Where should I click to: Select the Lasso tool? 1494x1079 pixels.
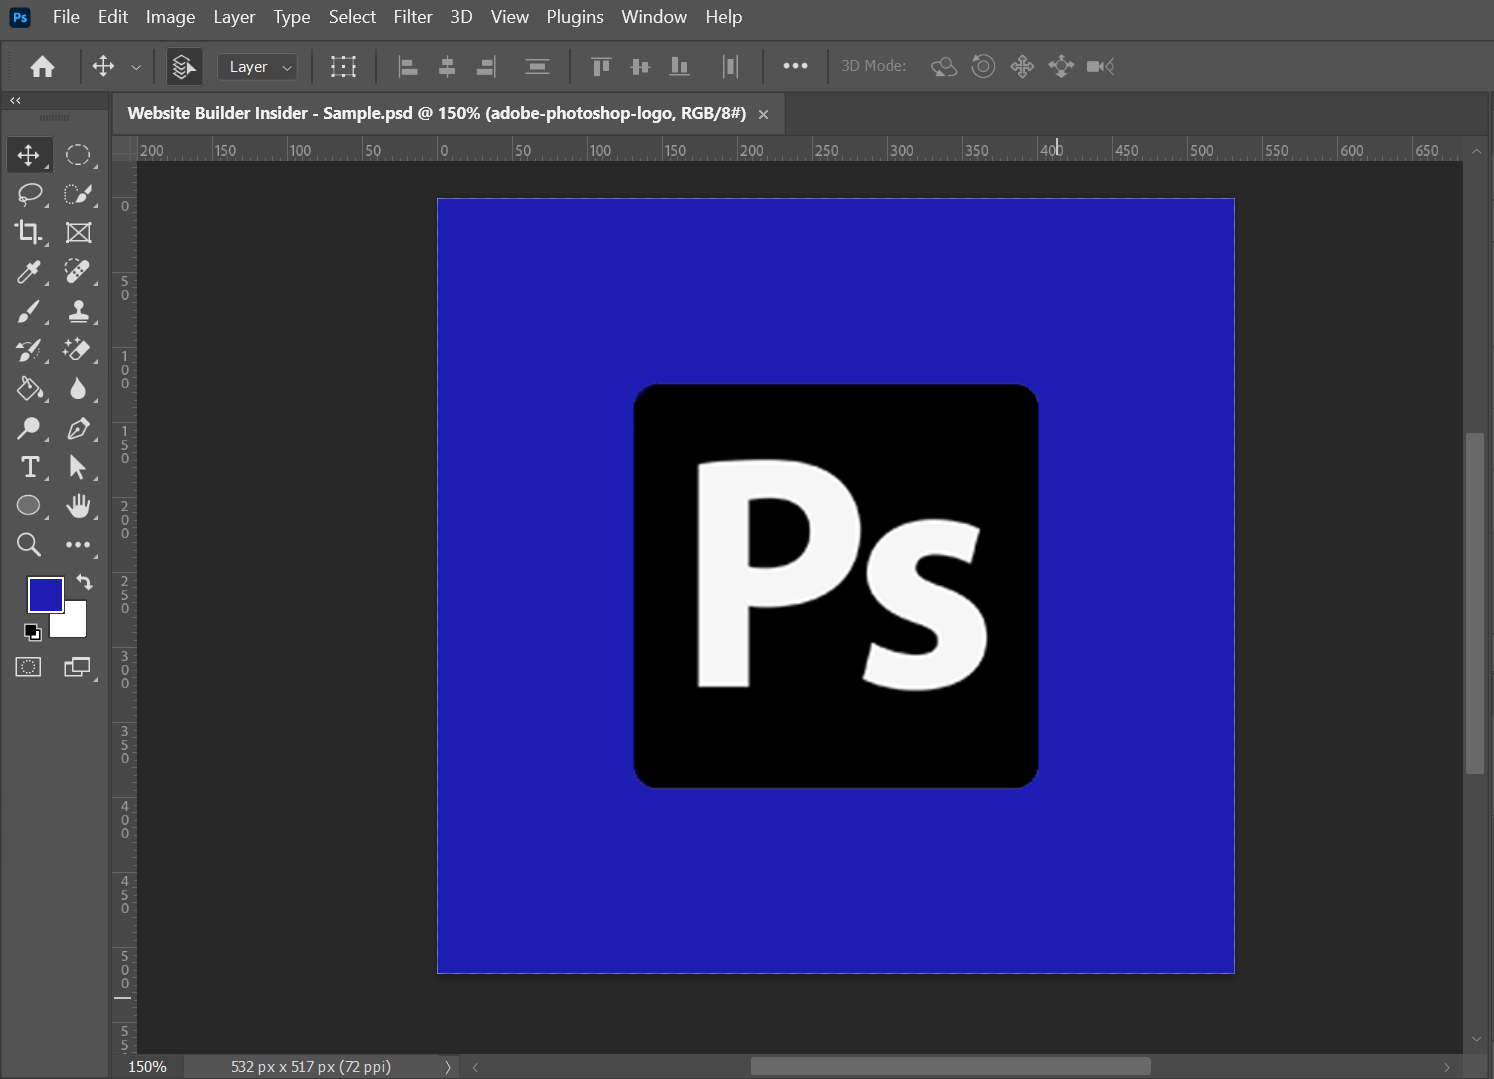(x=29, y=193)
